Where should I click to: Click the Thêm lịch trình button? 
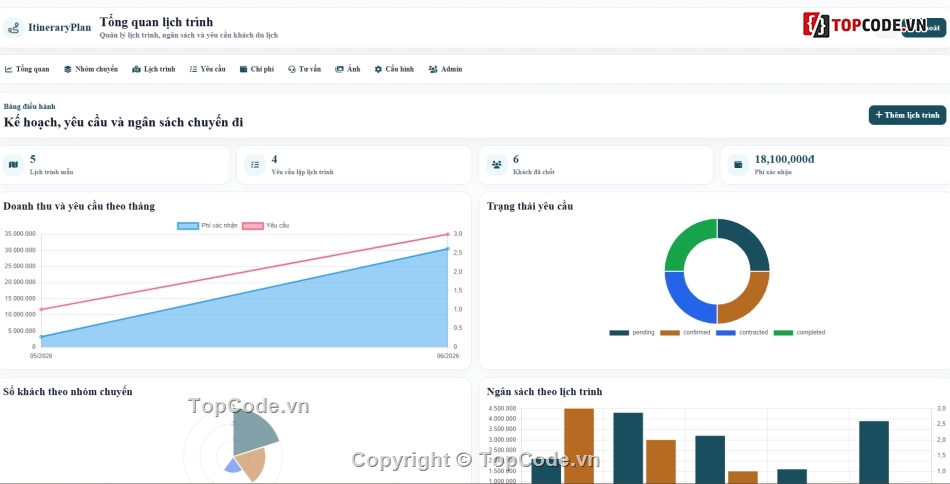(x=907, y=115)
